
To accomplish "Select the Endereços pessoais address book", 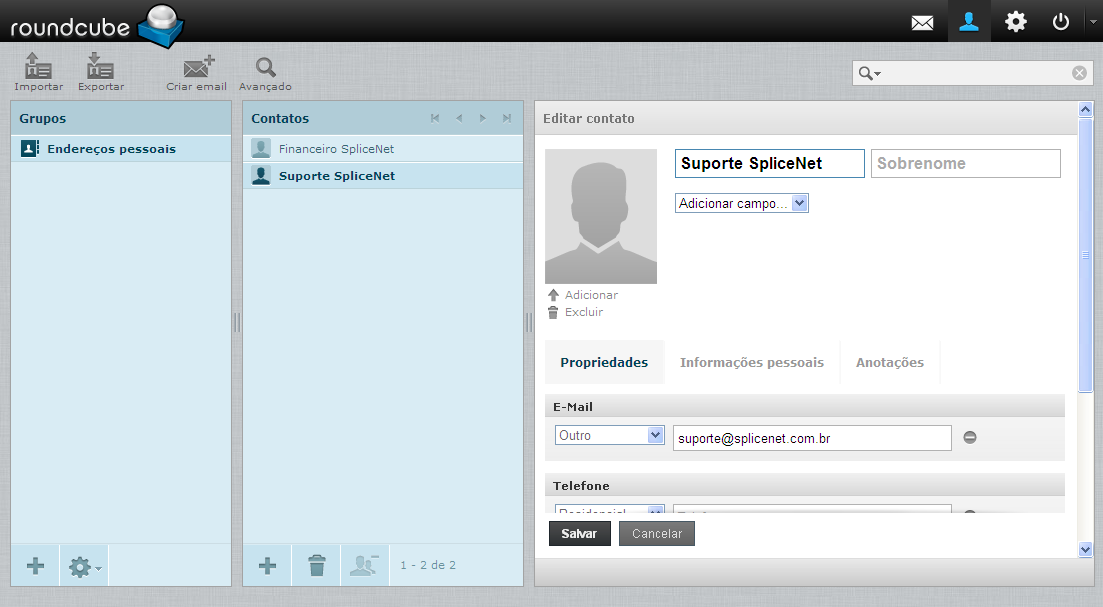I will tap(121, 149).
